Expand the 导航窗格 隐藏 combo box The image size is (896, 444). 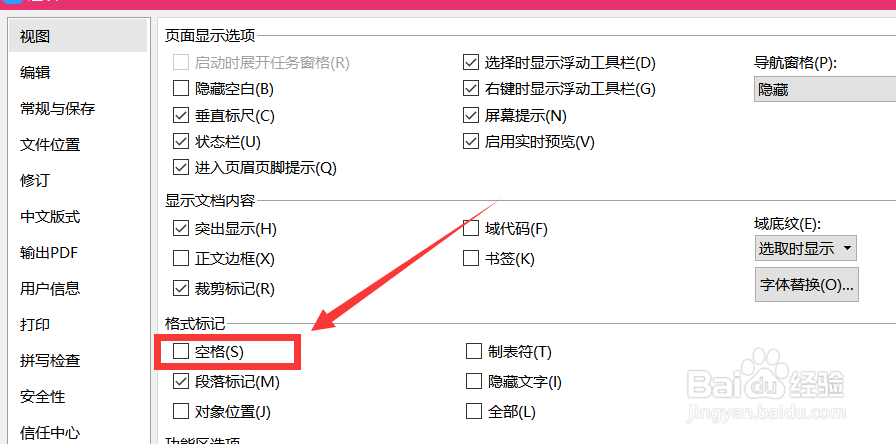(x=824, y=89)
